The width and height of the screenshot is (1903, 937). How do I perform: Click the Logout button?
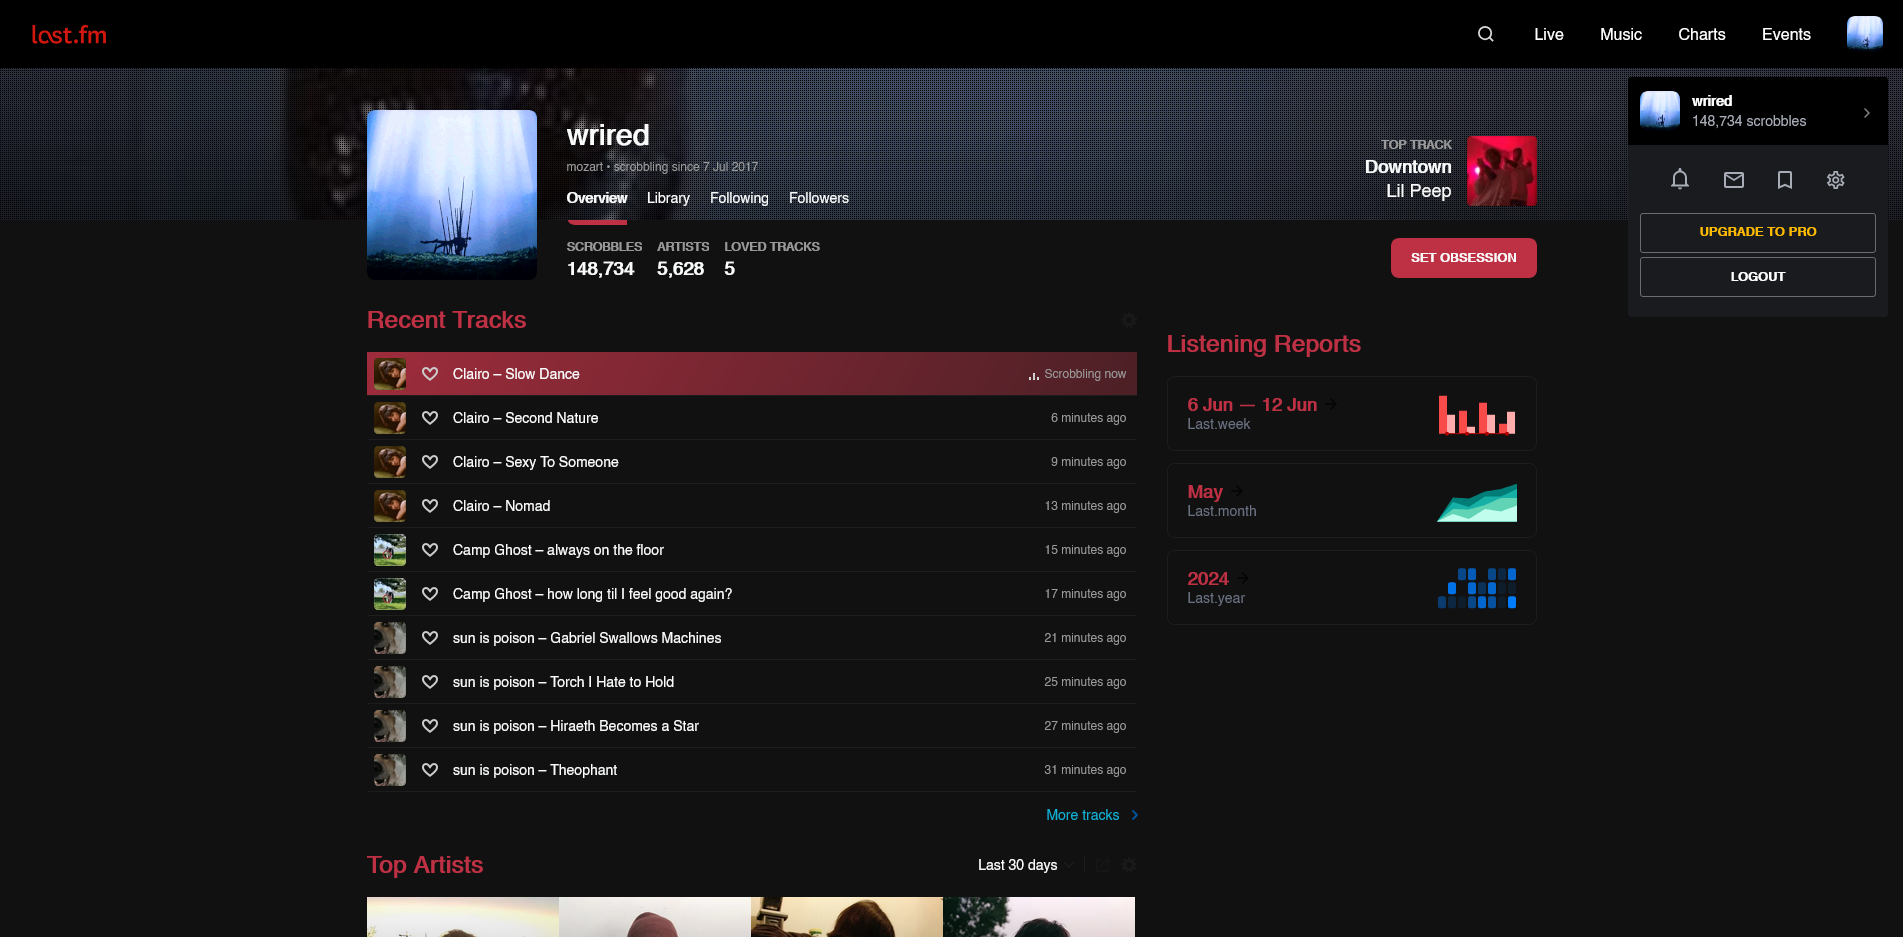(x=1758, y=277)
